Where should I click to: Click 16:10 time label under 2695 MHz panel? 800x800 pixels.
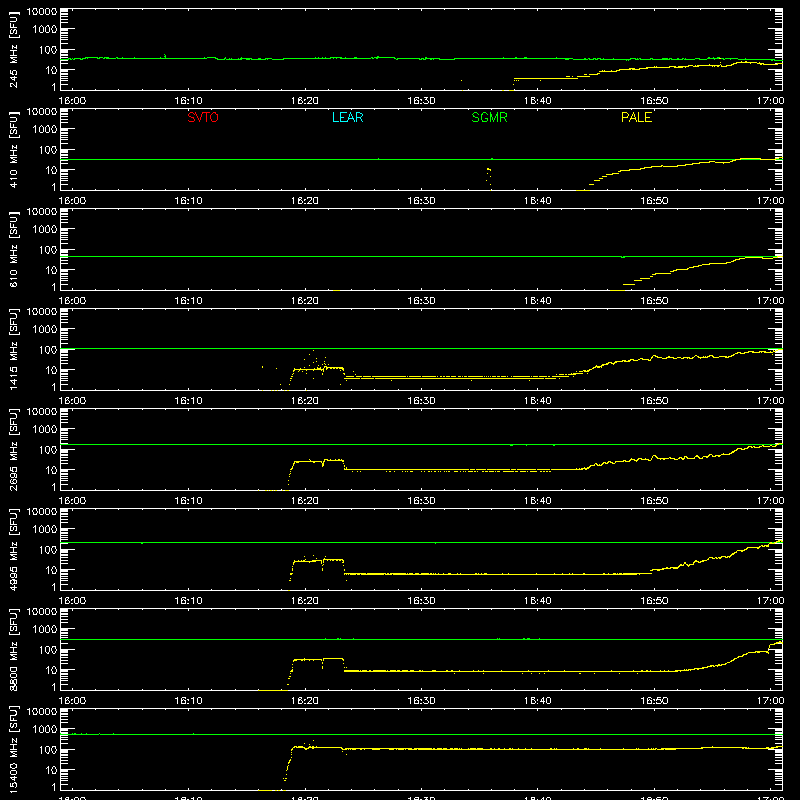tap(188, 501)
